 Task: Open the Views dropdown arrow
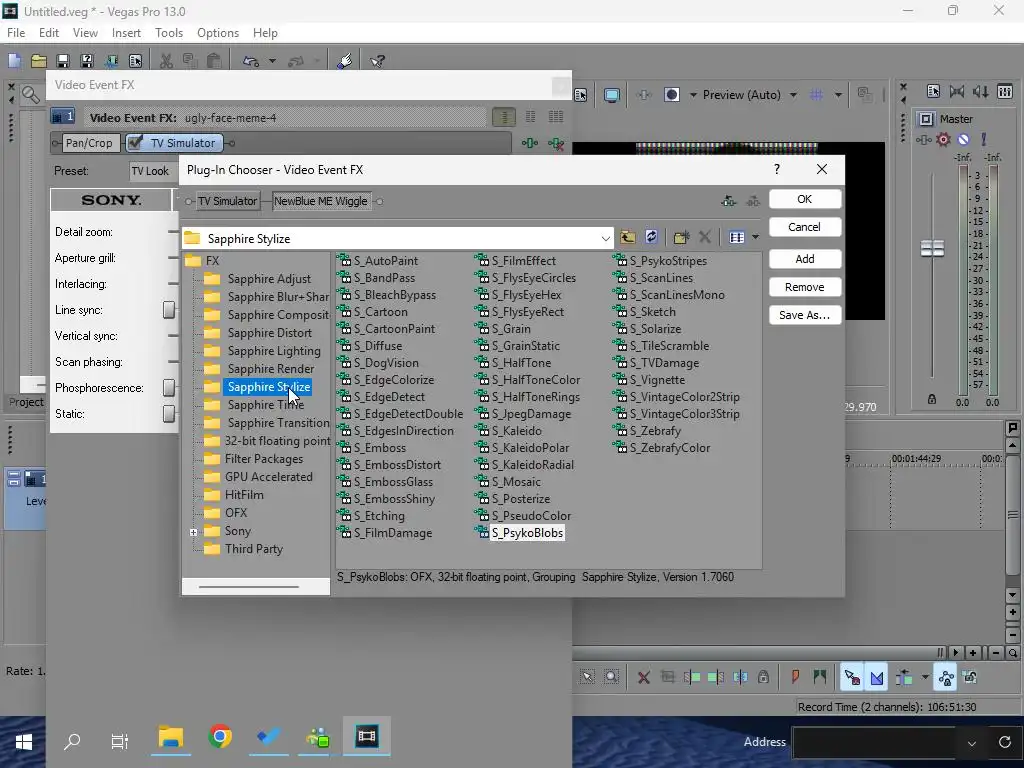[756, 237]
